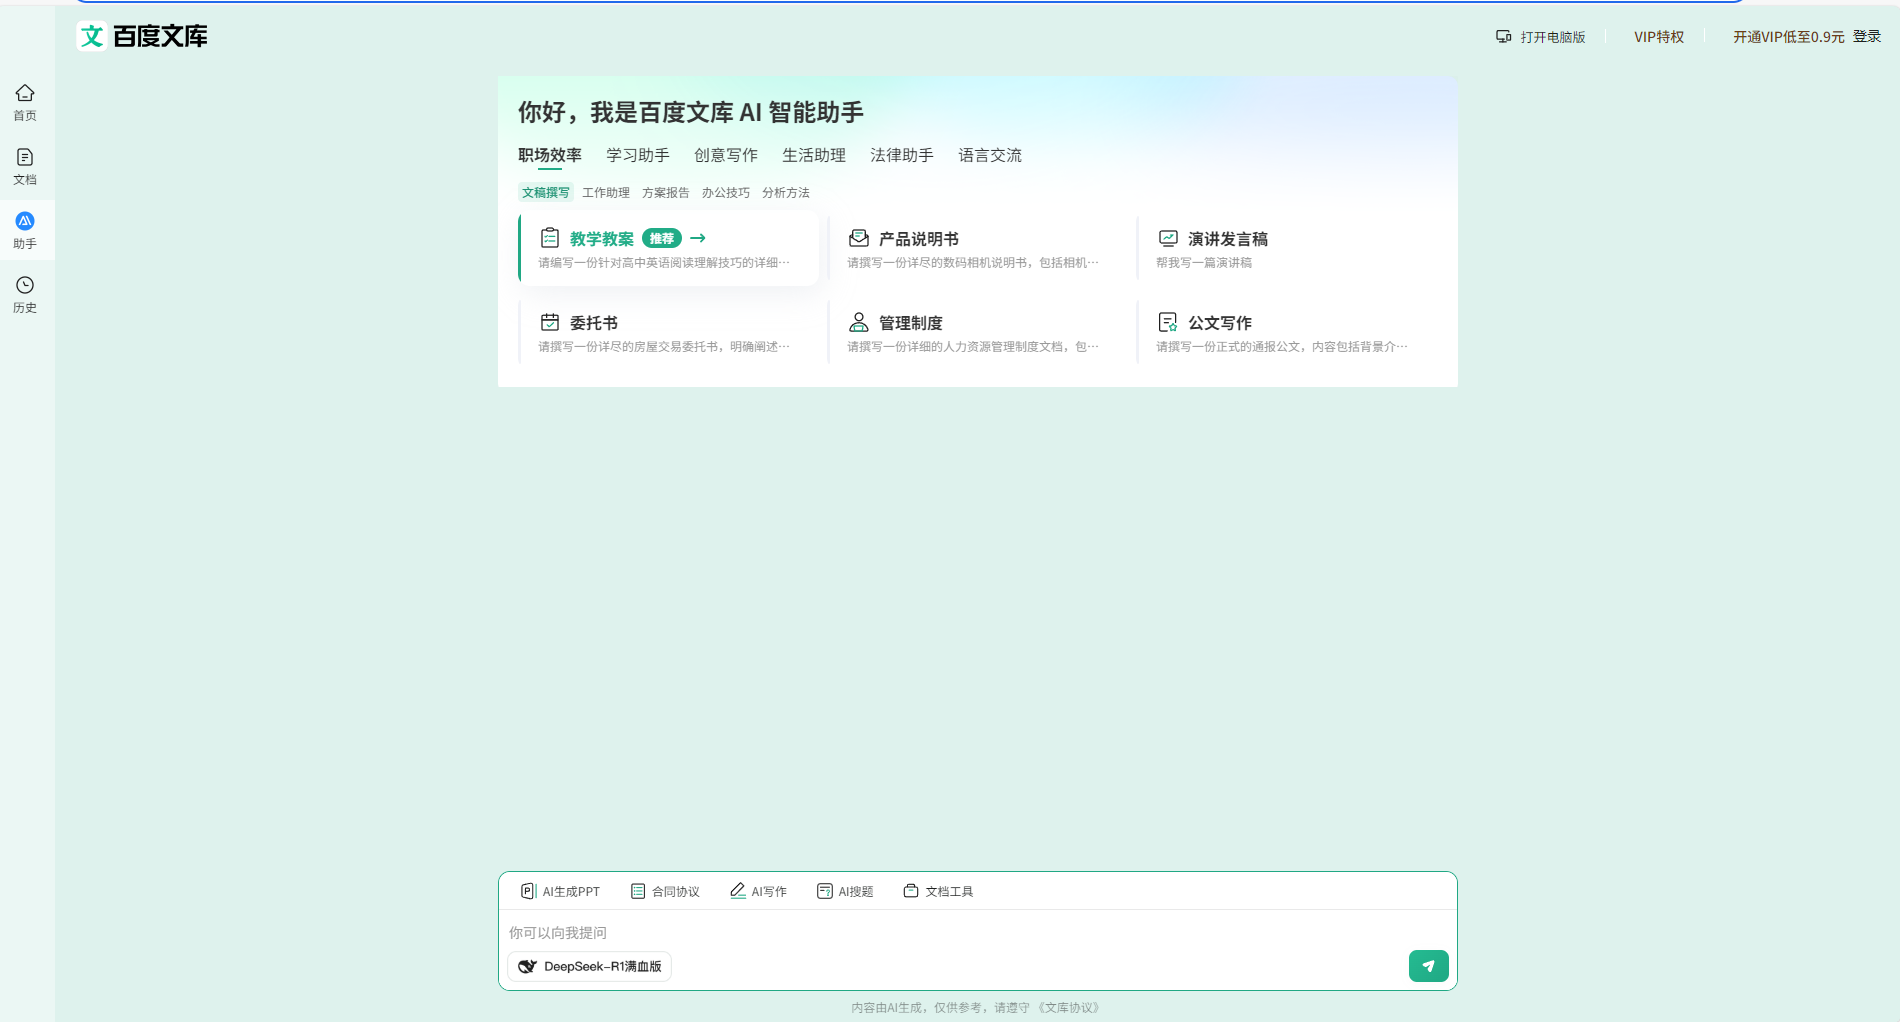Image resolution: width=1900 pixels, height=1022 pixels.
Task: Open History (历史) from the sidebar
Action: tap(25, 294)
